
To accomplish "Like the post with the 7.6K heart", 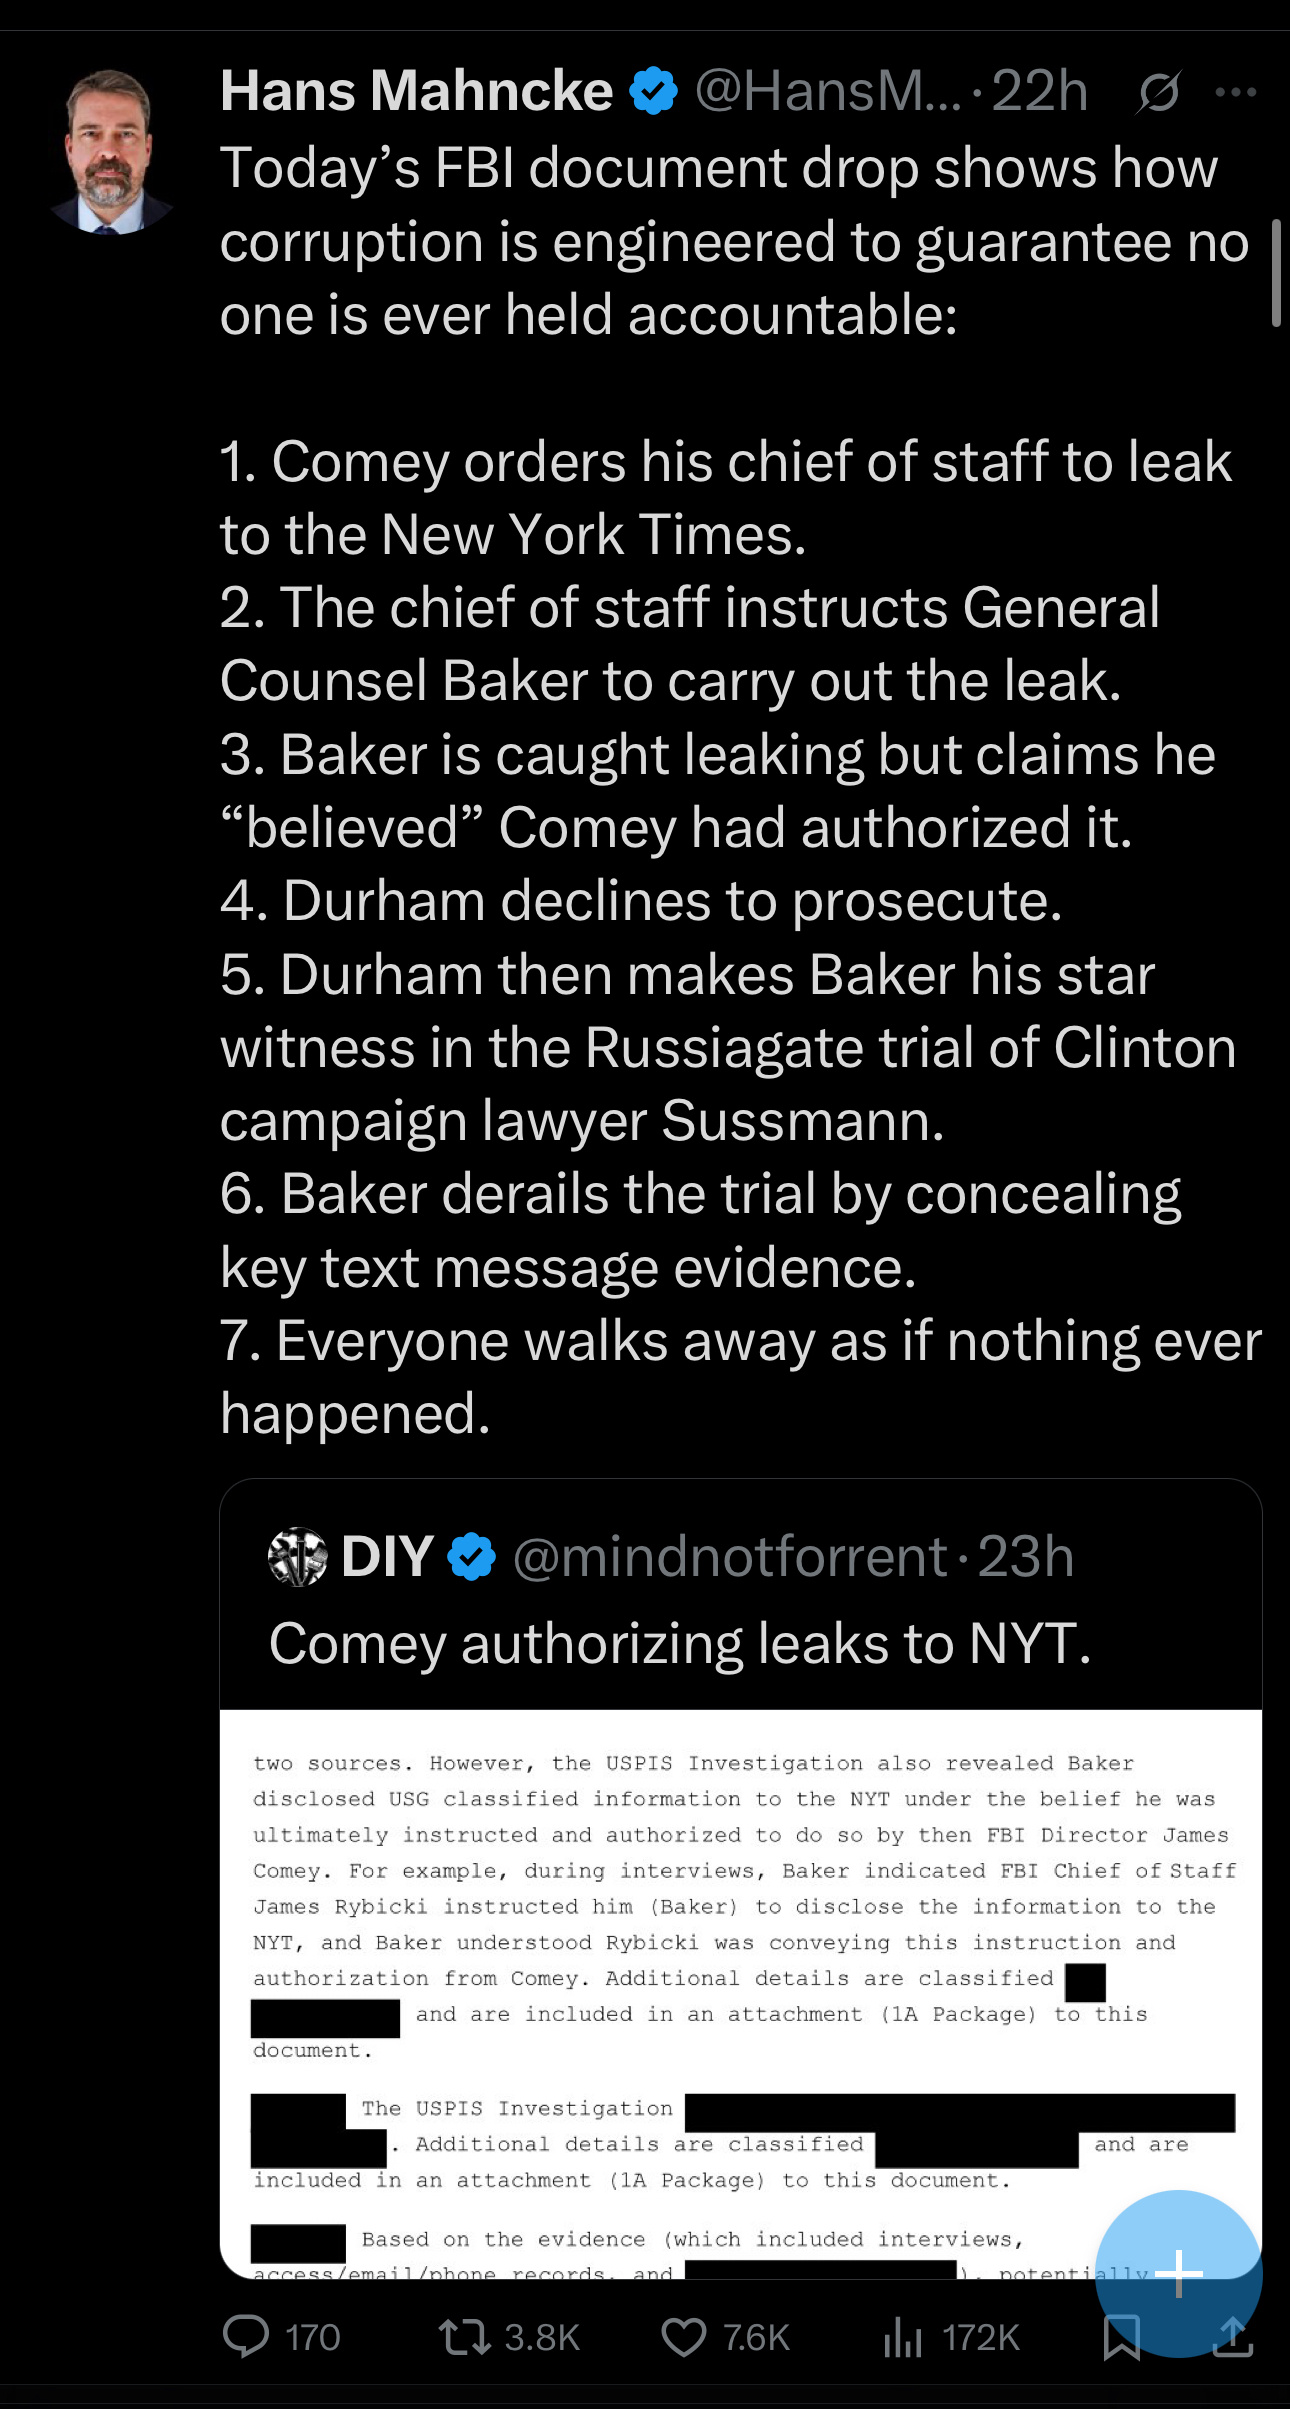I will (725, 2337).
